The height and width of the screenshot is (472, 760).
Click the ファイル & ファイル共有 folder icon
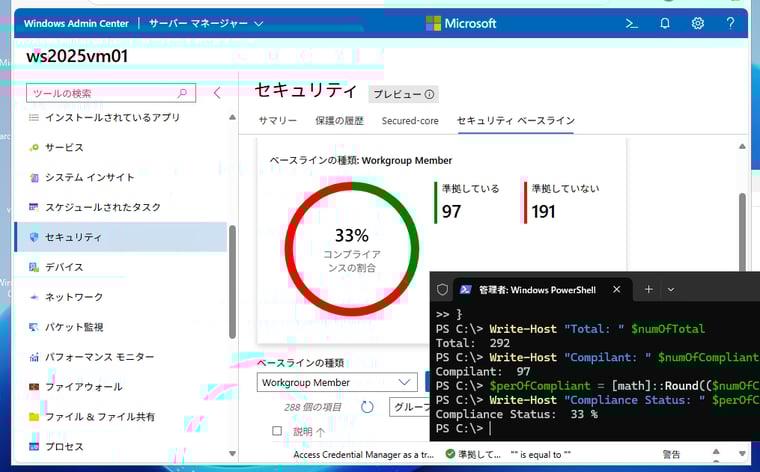click(x=33, y=417)
